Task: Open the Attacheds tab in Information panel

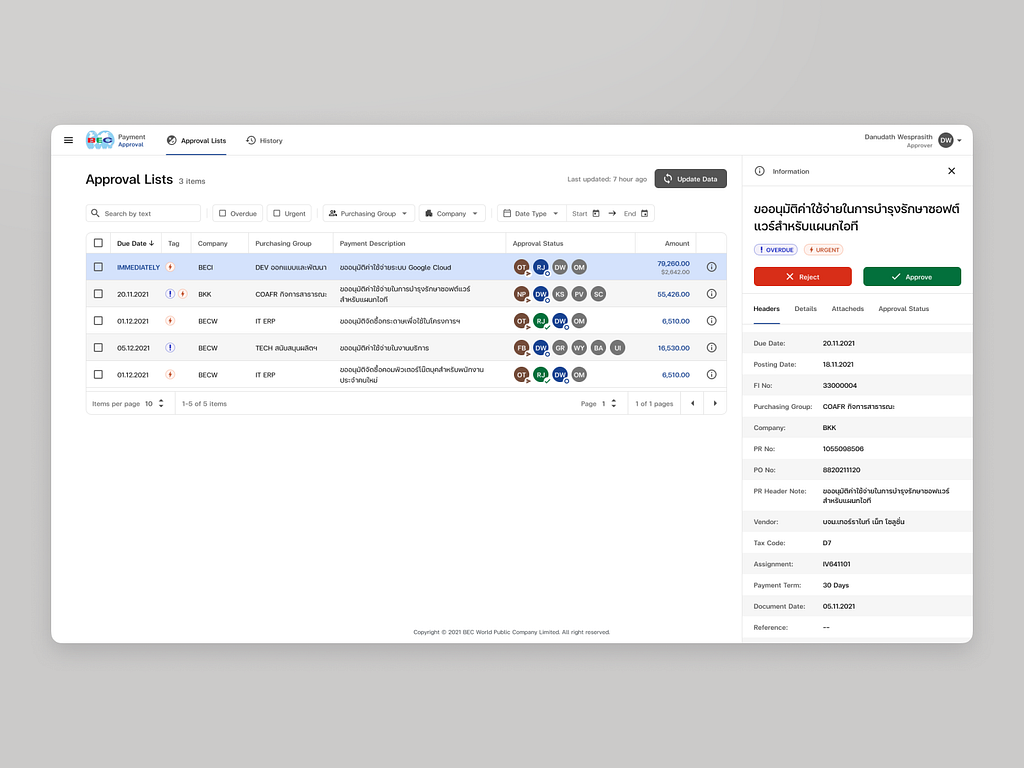Action: pyautogui.click(x=848, y=309)
